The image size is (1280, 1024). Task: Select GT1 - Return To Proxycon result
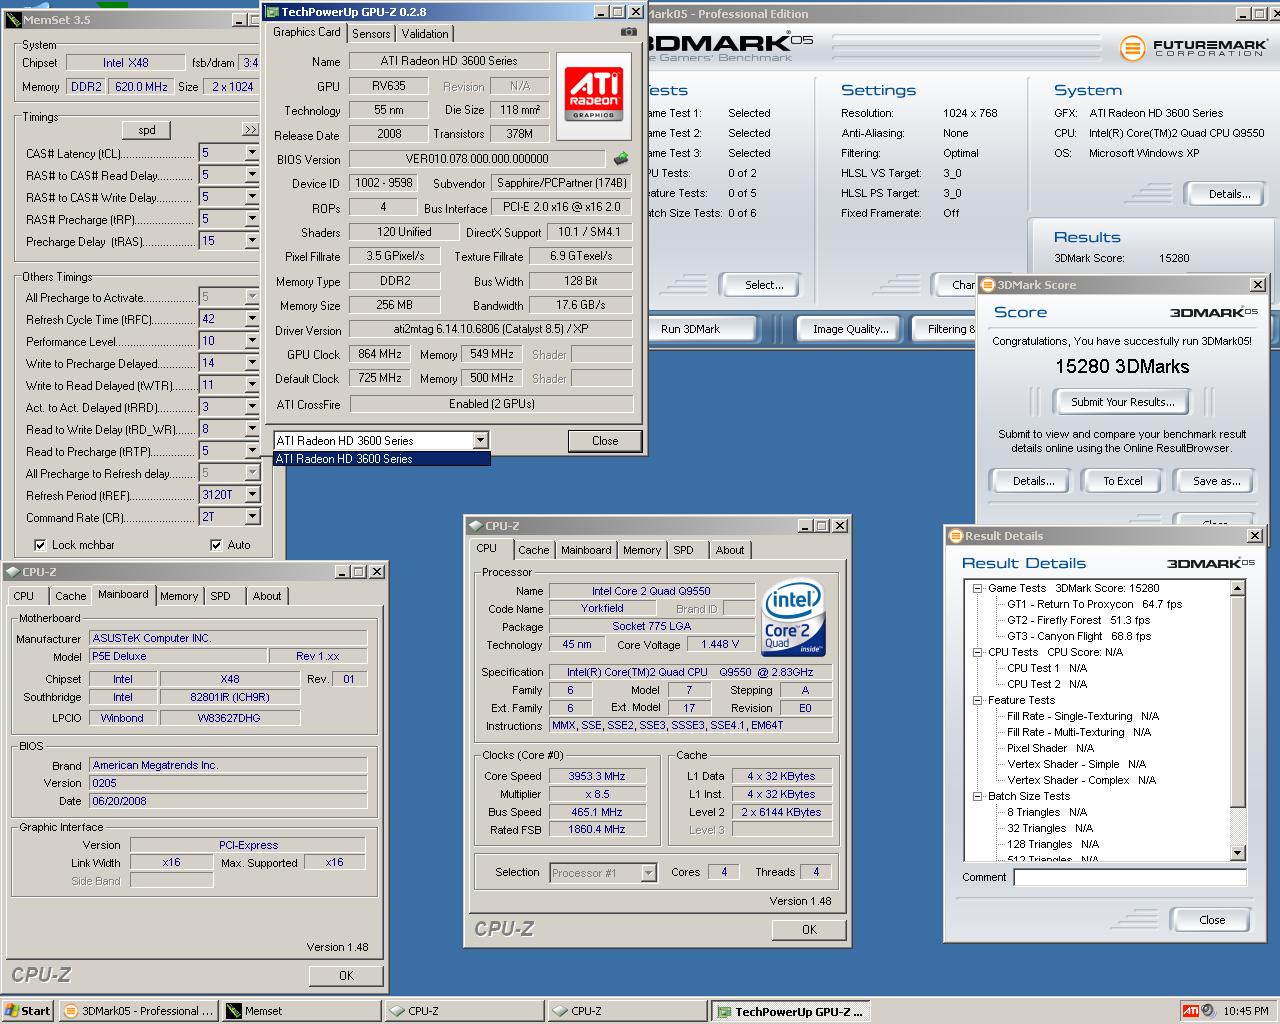[1094, 604]
